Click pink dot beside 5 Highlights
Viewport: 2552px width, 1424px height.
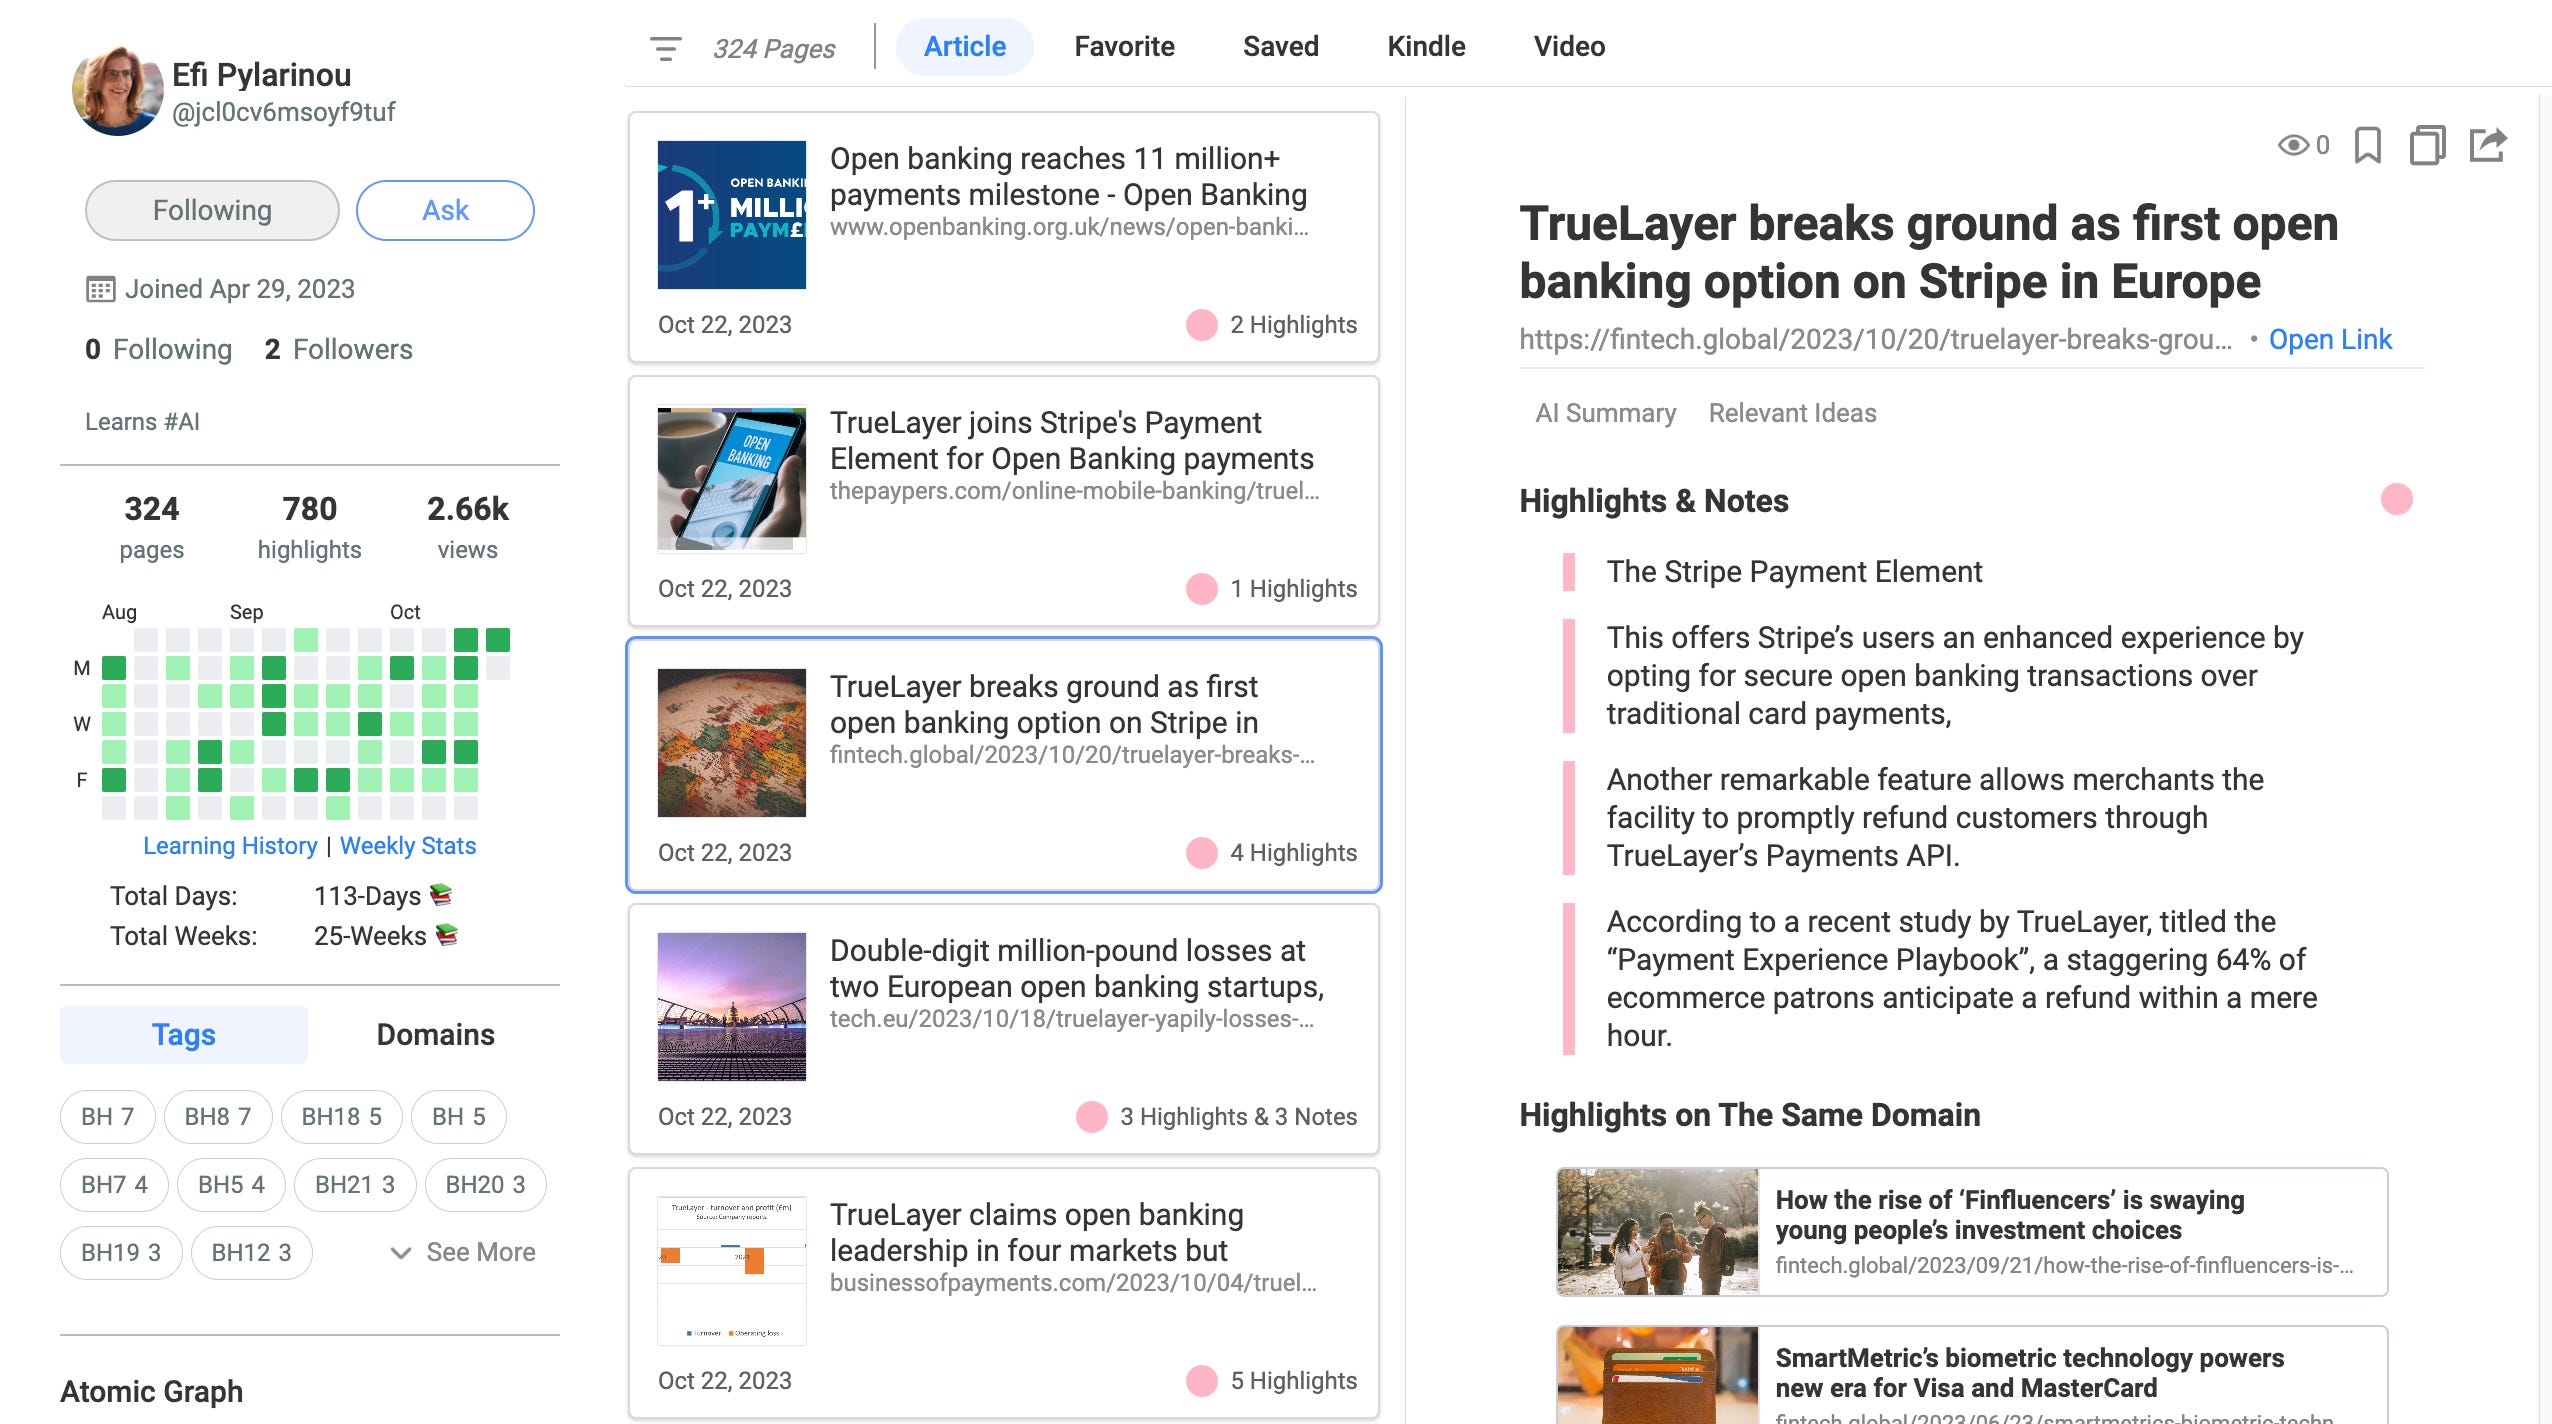coord(1201,1381)
